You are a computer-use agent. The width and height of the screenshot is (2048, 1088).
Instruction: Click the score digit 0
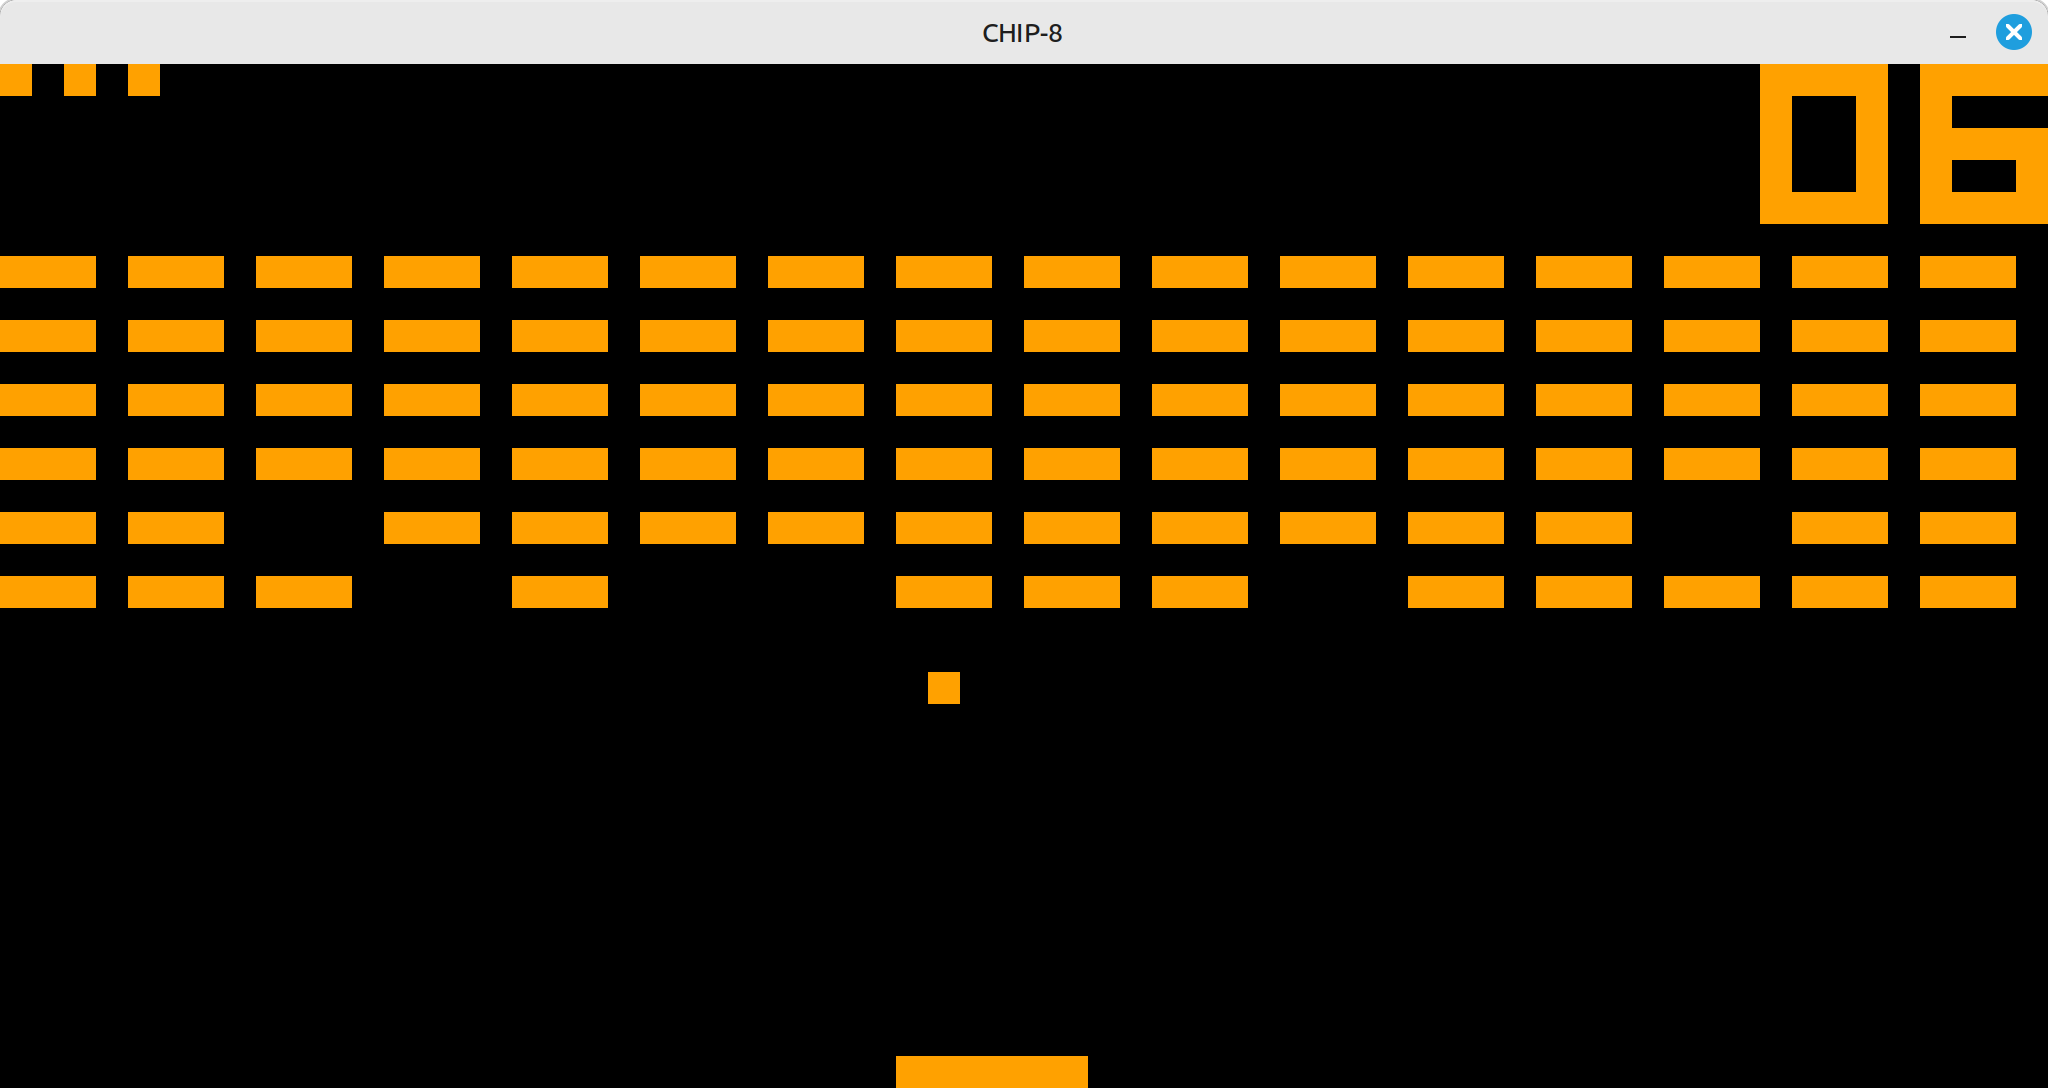1823,144
